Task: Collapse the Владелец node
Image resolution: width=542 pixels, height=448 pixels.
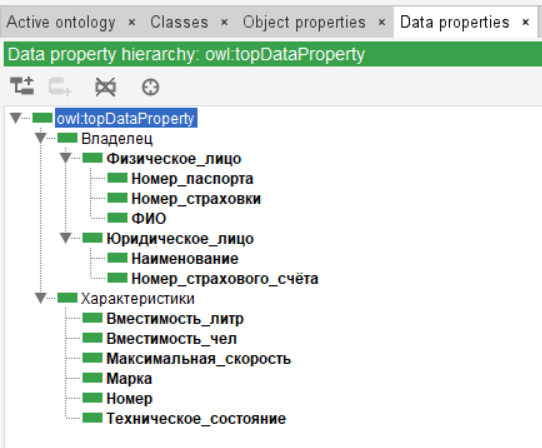Action: [40, 138]
